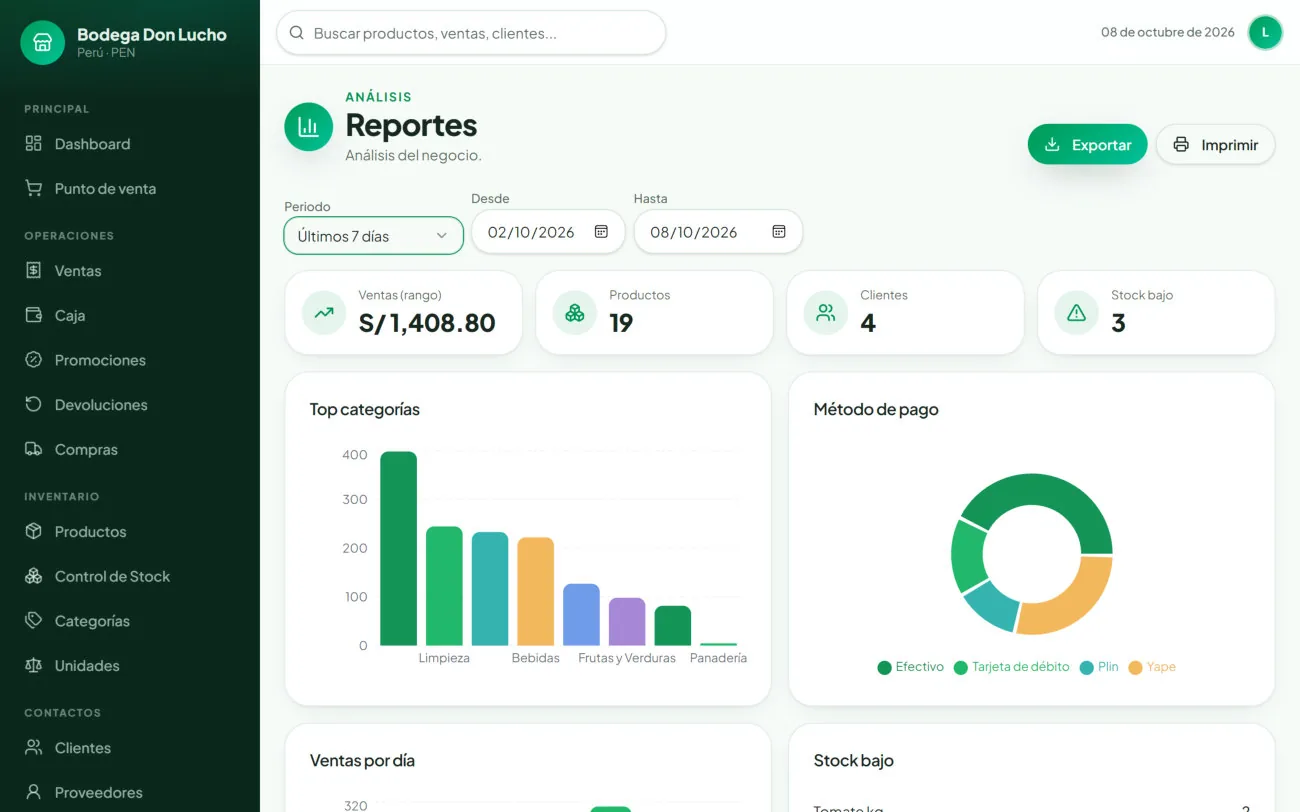Toggle Efectivo legend swatch
This screenshot has width=1300, height=812.
coord(884,667)
